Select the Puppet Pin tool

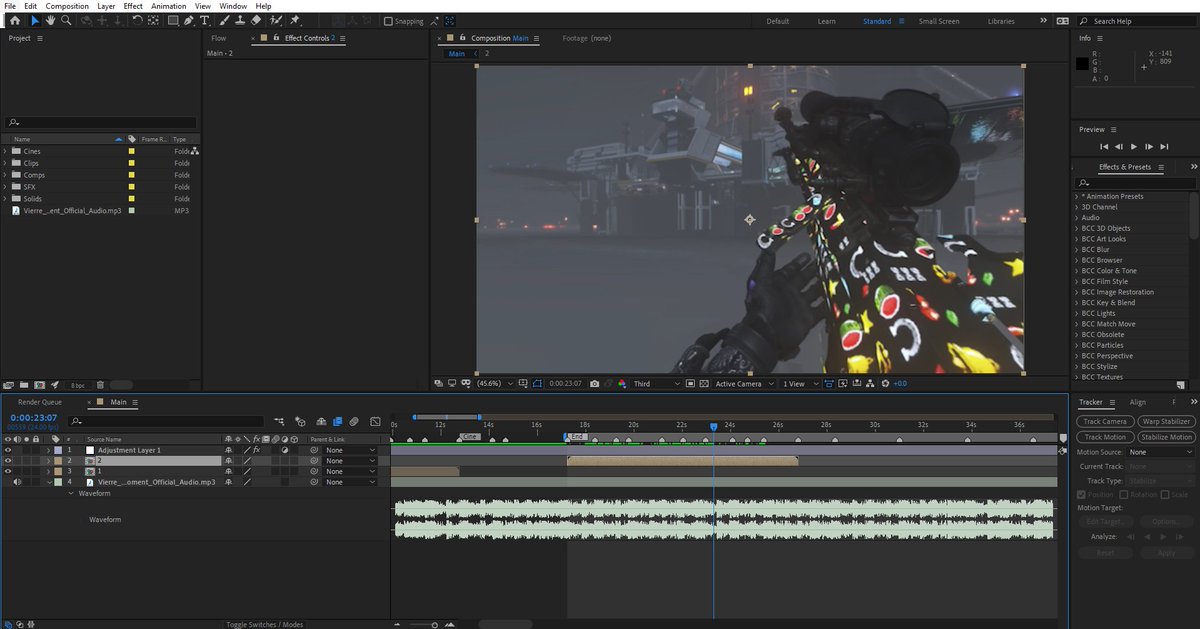coord(295,20)
